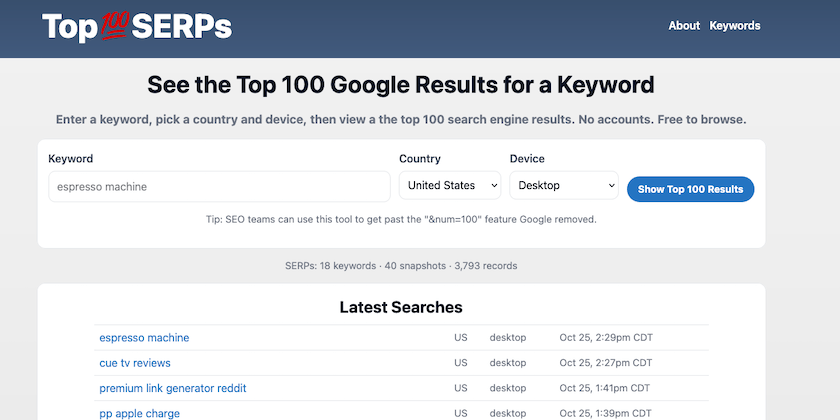
Task: Click the Country label above the dropdown
Action: [419, 159]
